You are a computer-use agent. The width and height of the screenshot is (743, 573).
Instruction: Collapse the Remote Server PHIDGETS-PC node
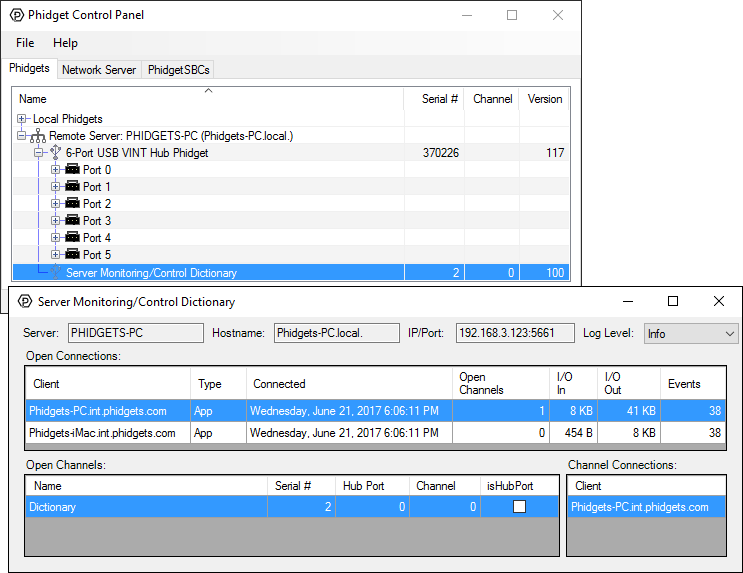[21, 136]
